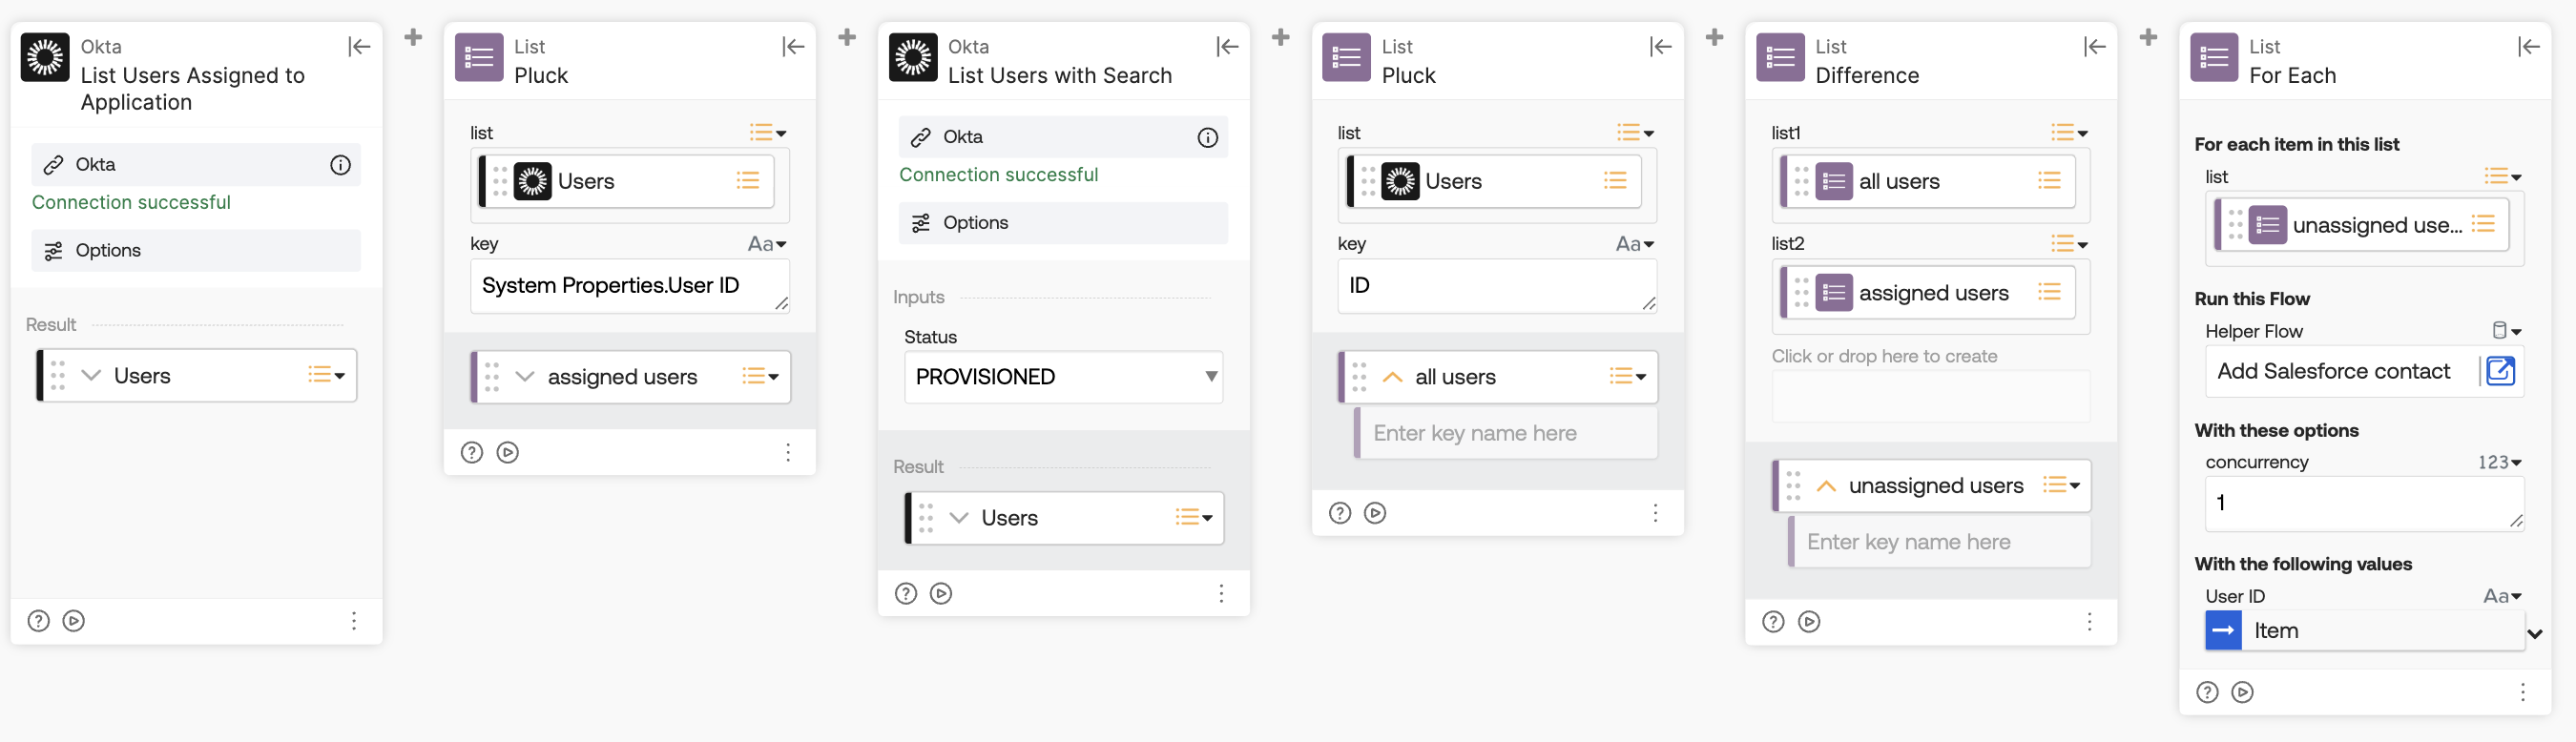Click Enter key name under all users
Image resolution: width=2576 pixels, height=742 pixels.
click(1506, 433)
